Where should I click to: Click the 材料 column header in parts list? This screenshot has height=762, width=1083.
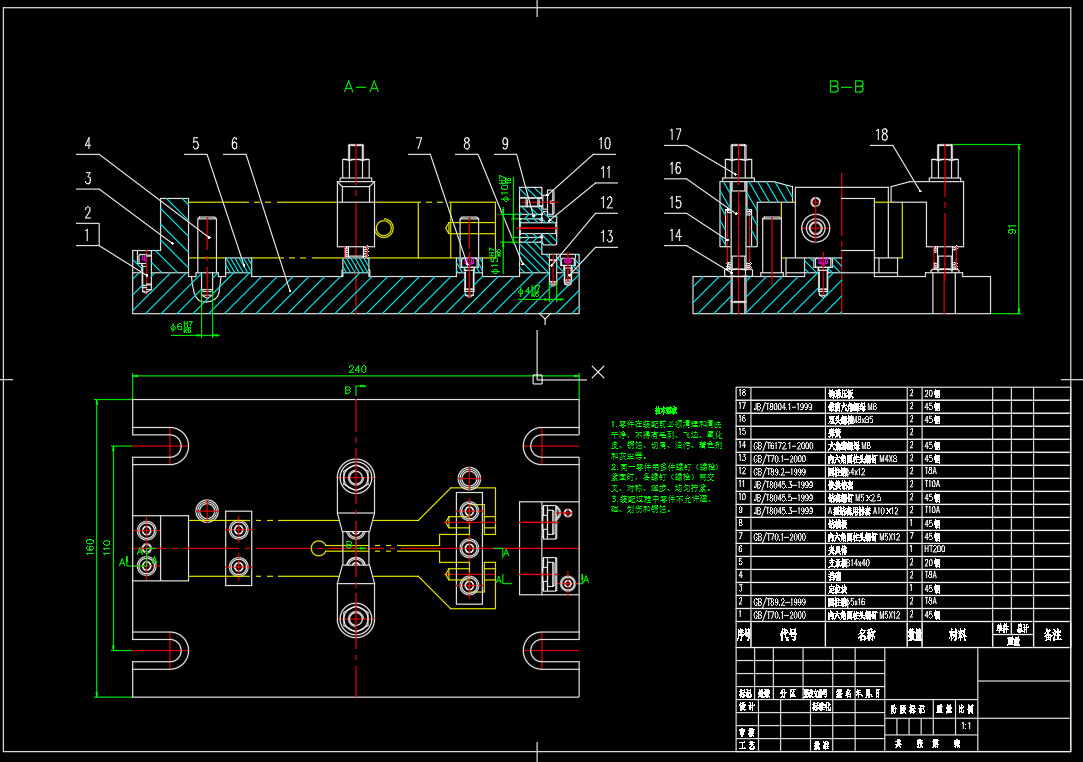click(x=957, y=634)
